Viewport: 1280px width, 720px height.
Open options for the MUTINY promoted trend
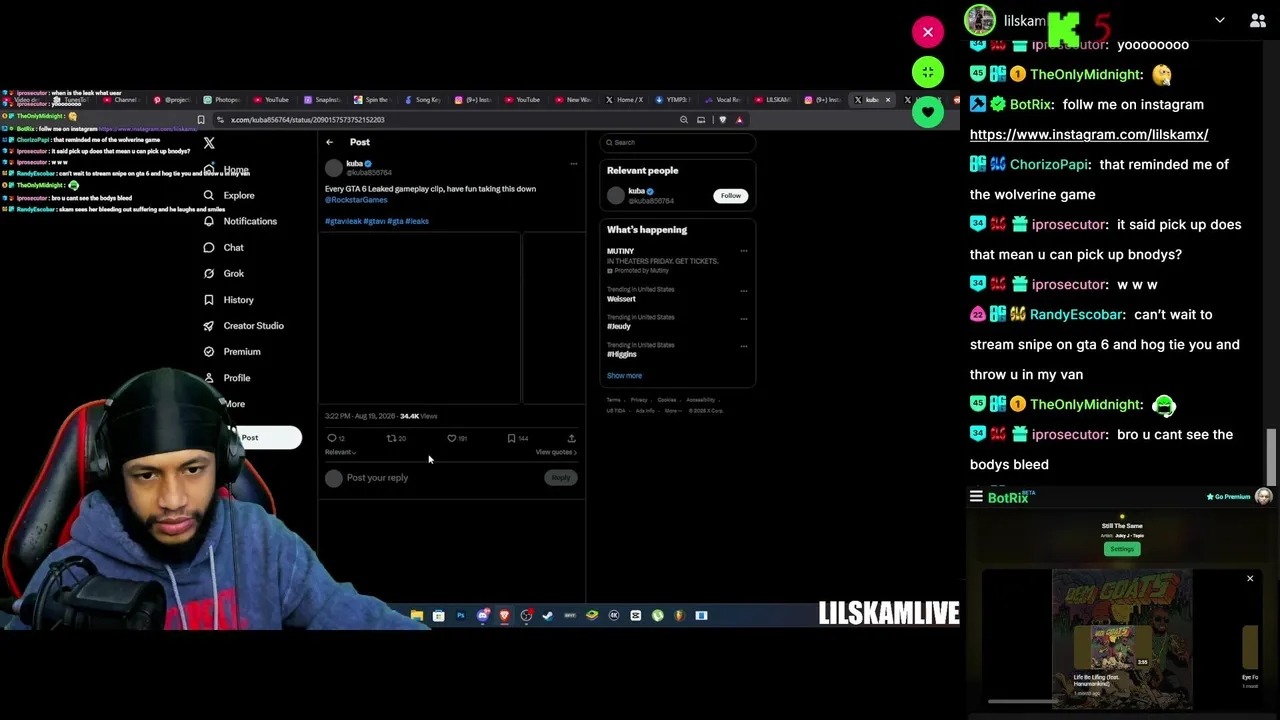(x=743, y=251)
